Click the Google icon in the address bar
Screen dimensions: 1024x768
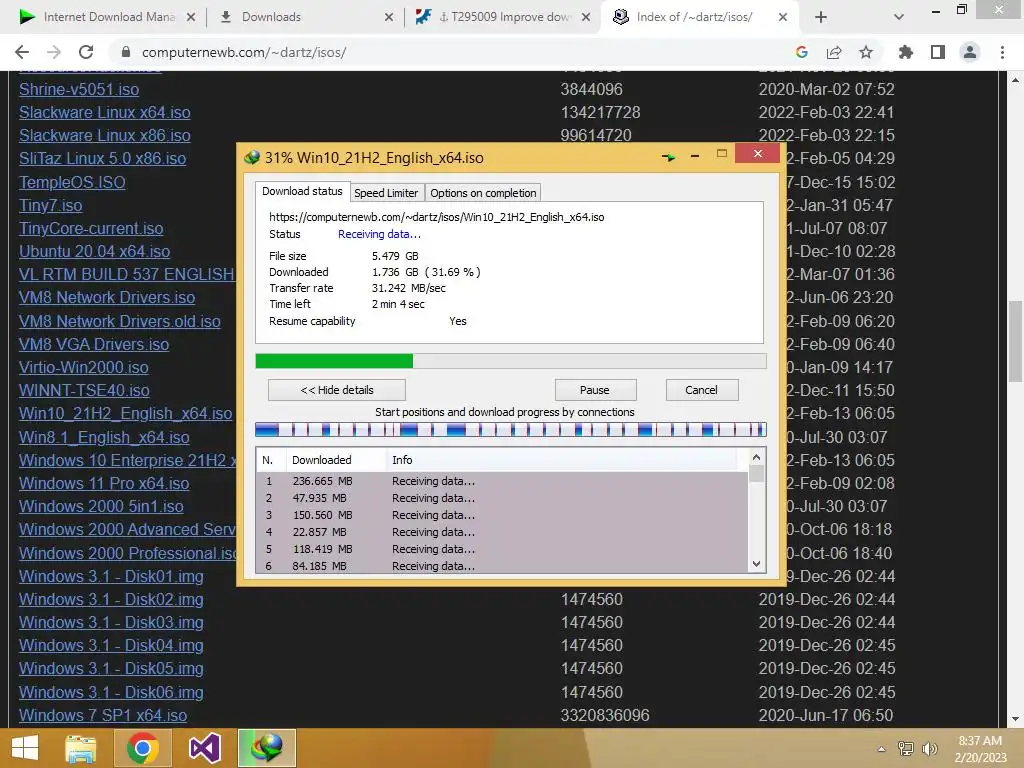(801, 52)
